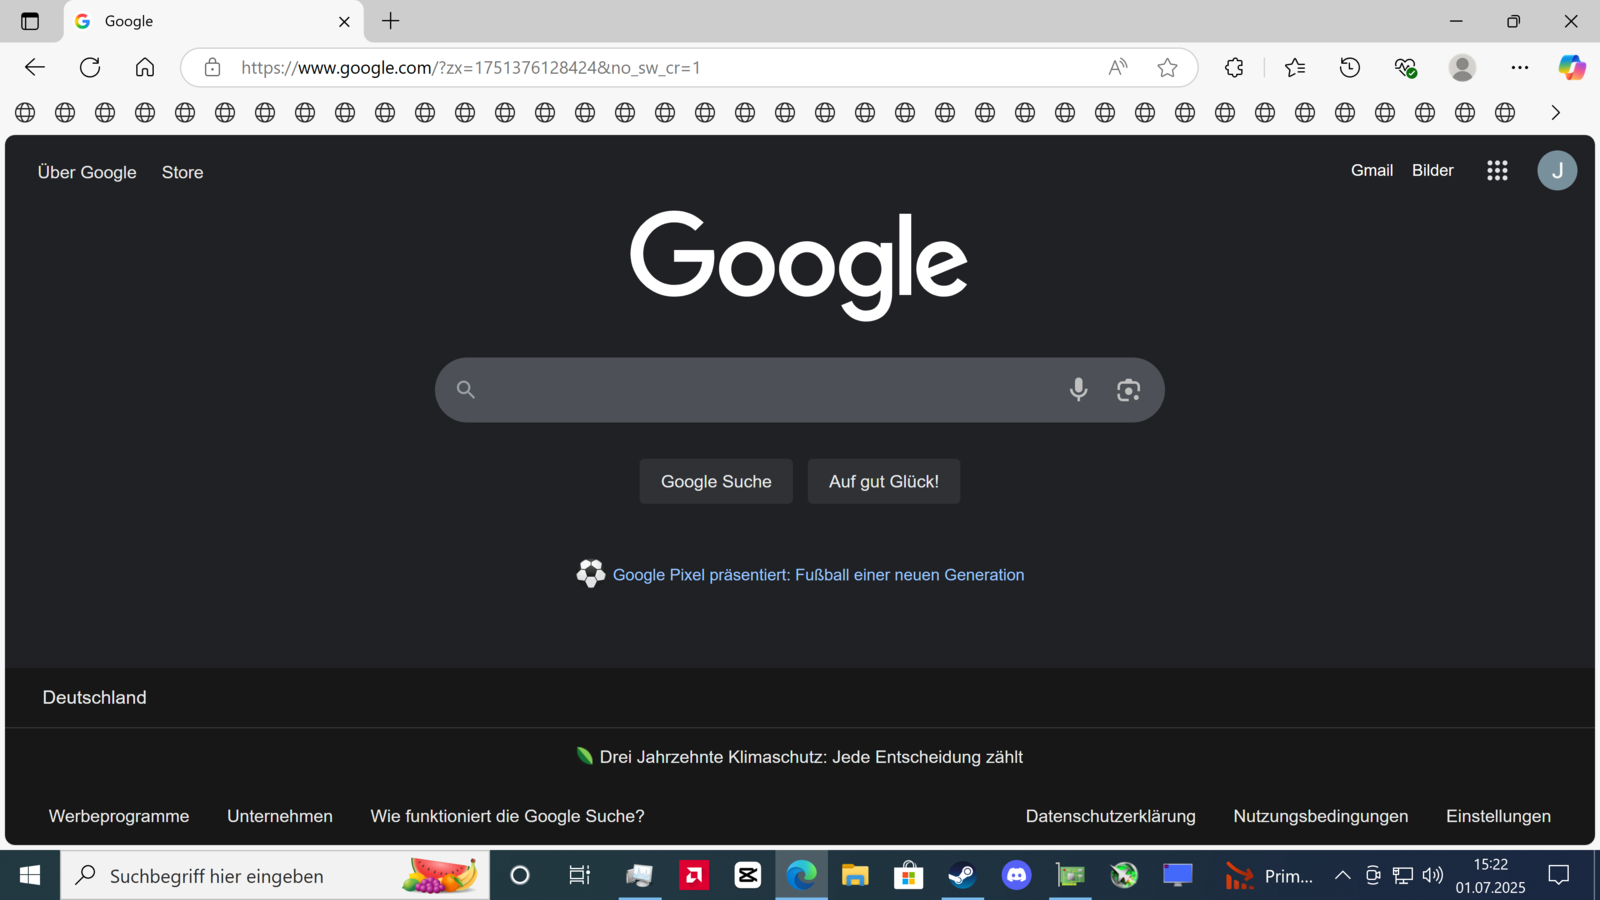The image size is (1600, 900).
Task: Select the Google tab
Action: [214, 21]
